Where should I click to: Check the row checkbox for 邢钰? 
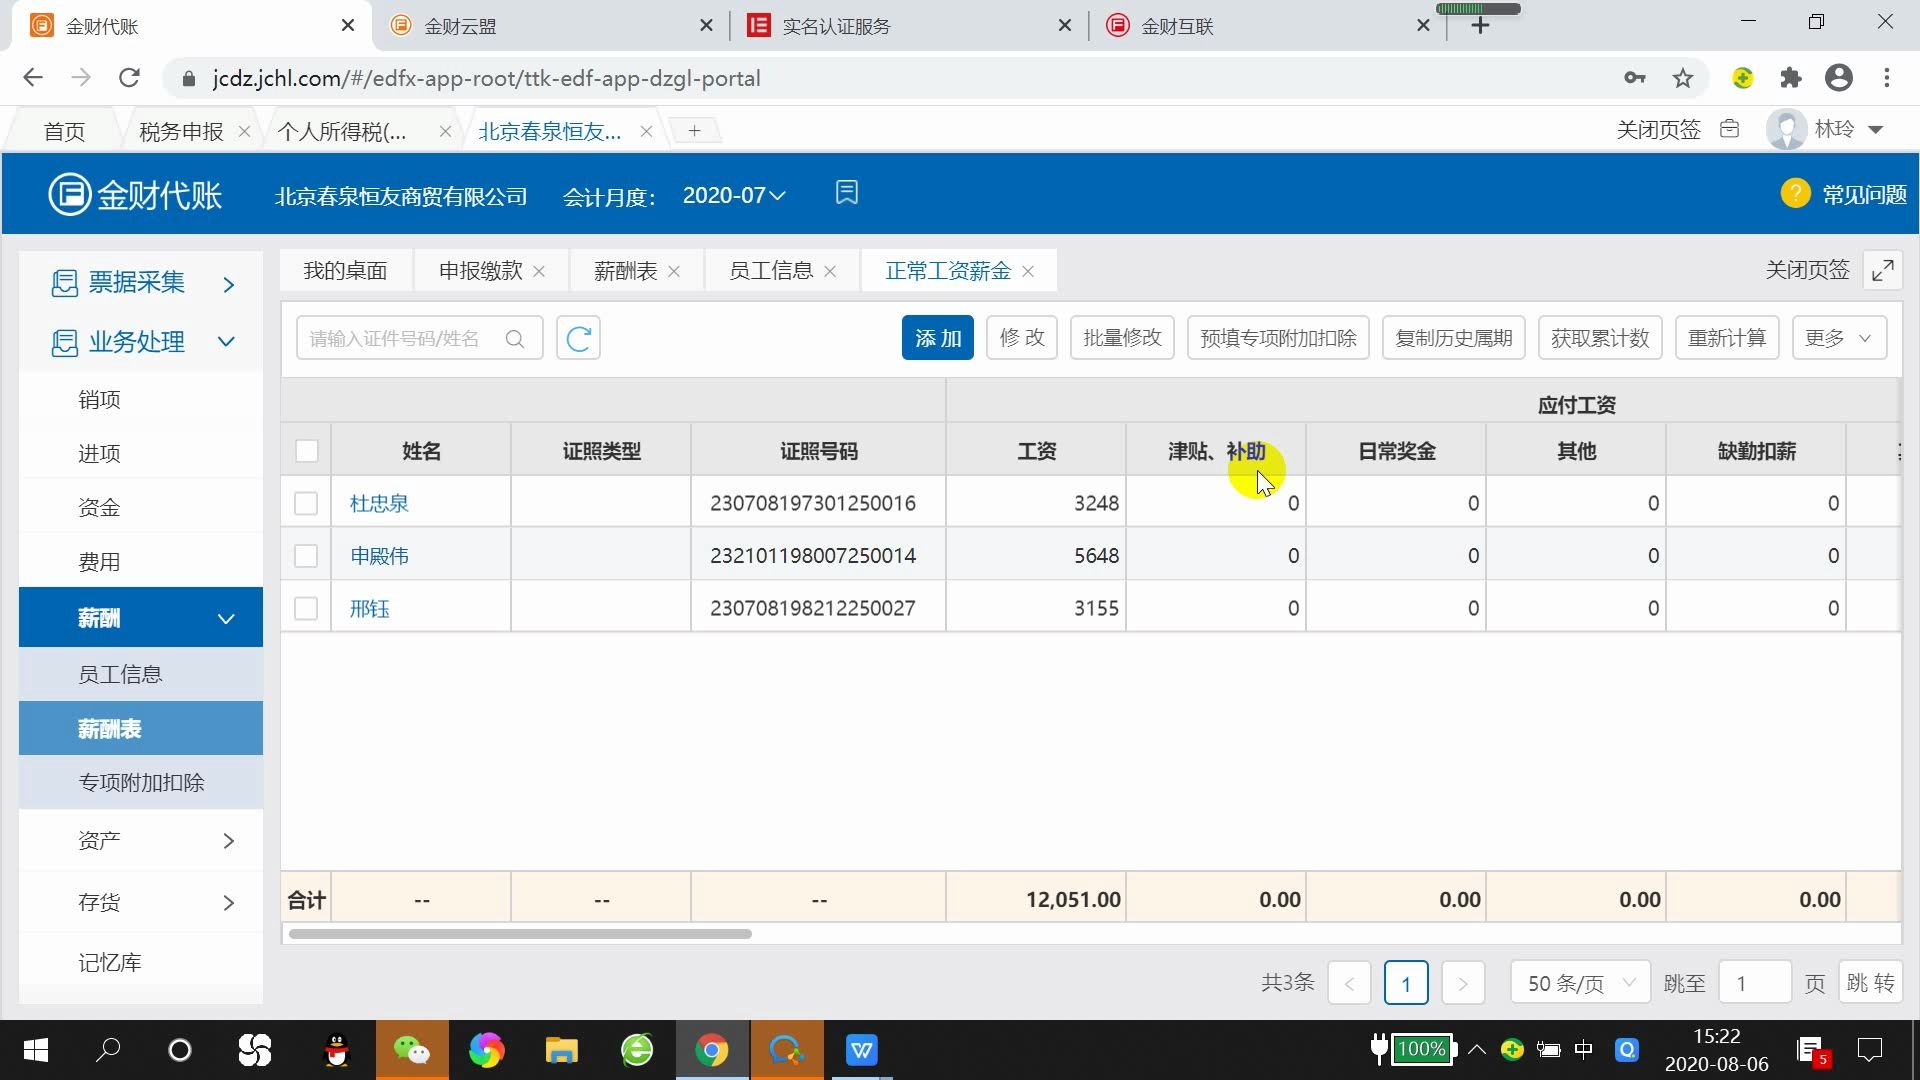pos(306,607)
